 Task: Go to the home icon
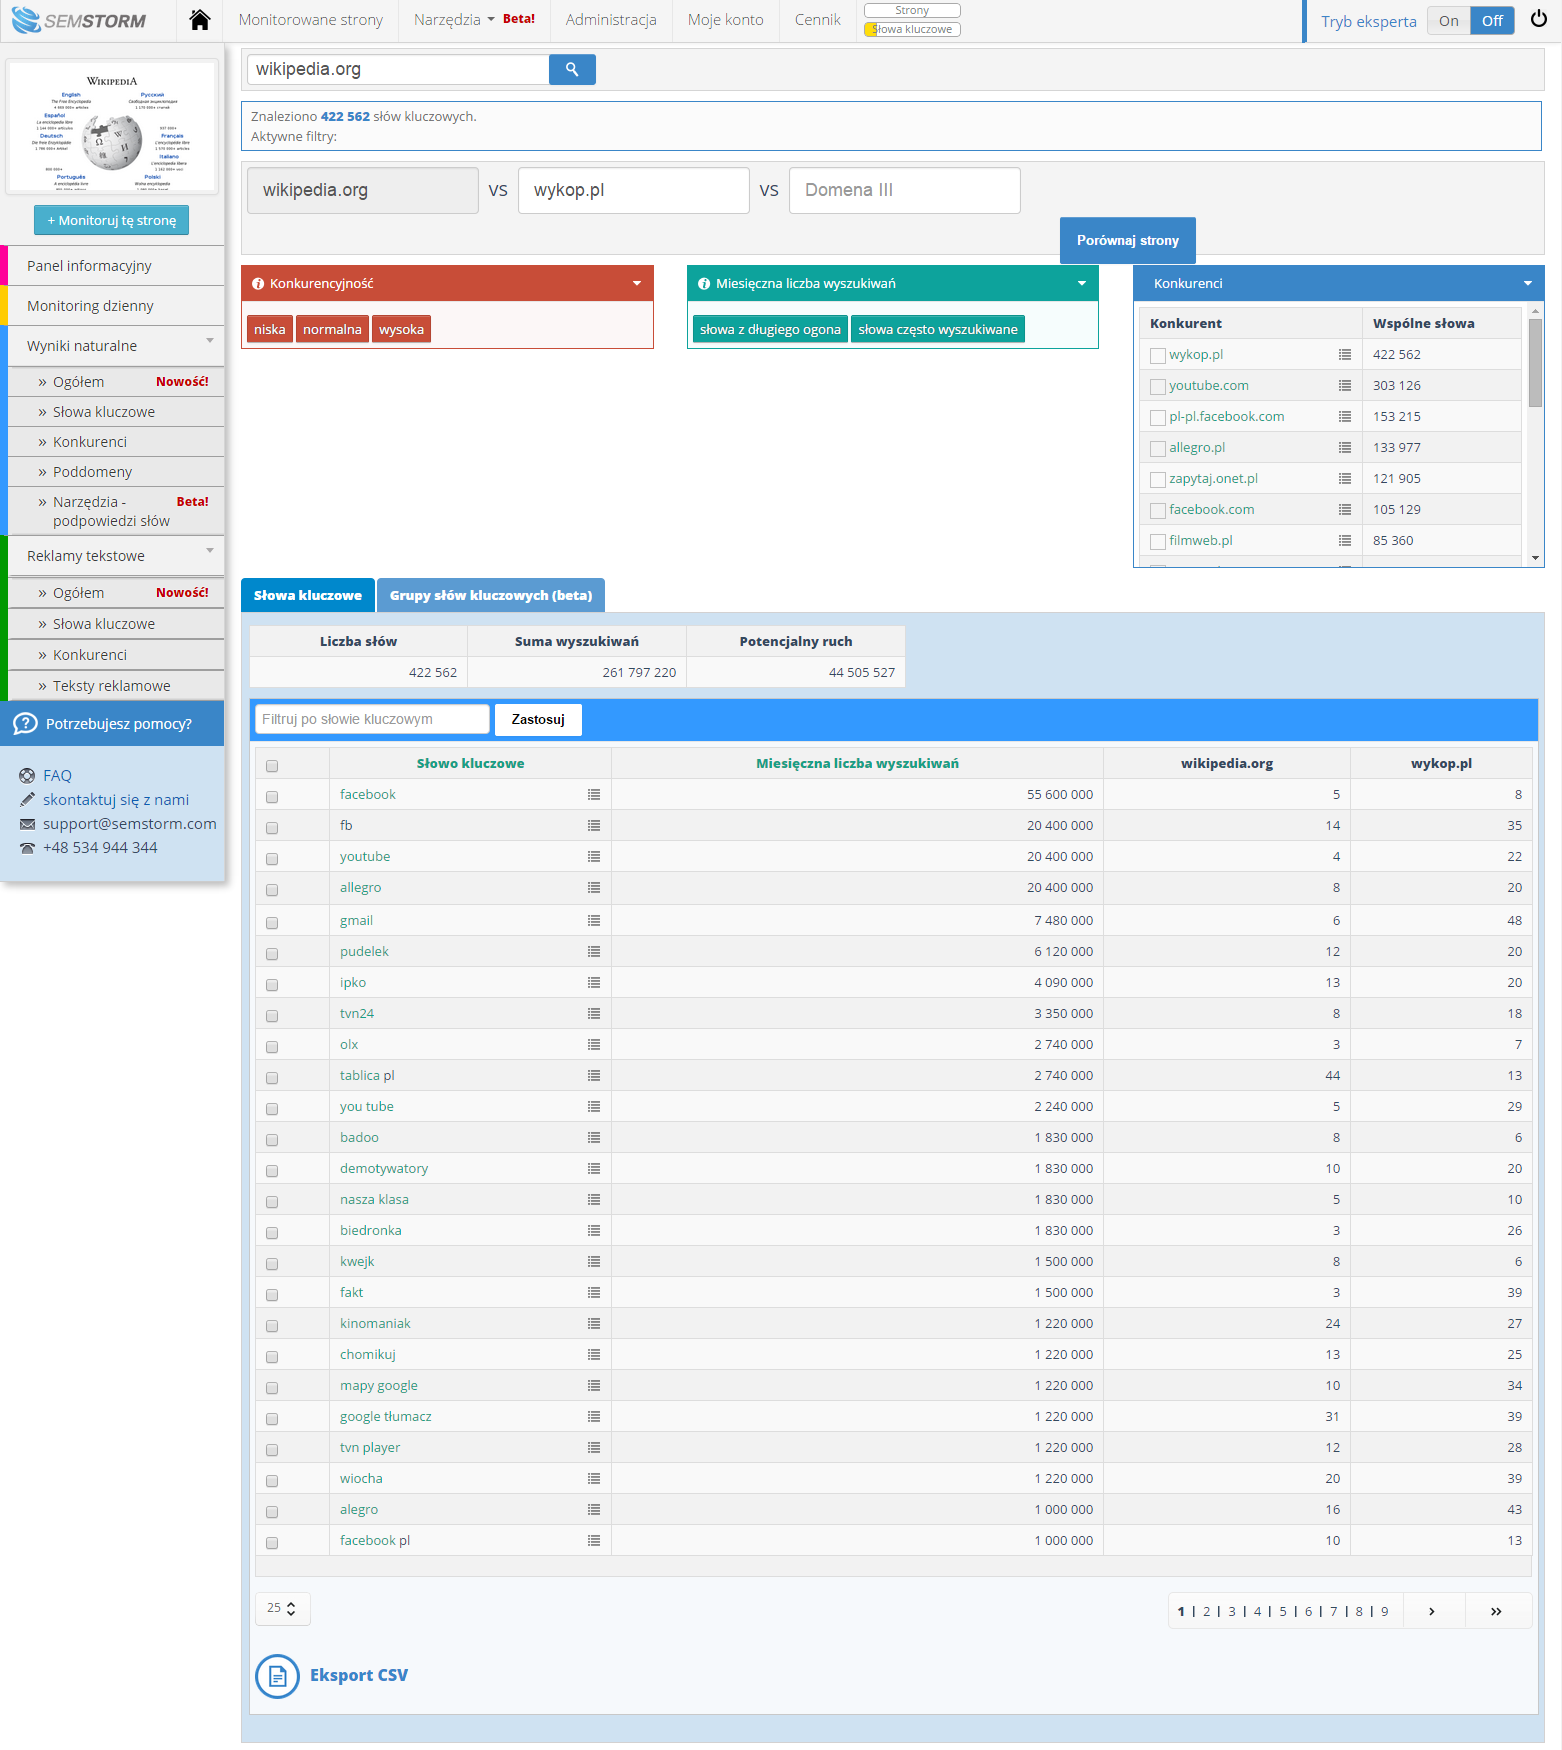[x=199, y=20]
